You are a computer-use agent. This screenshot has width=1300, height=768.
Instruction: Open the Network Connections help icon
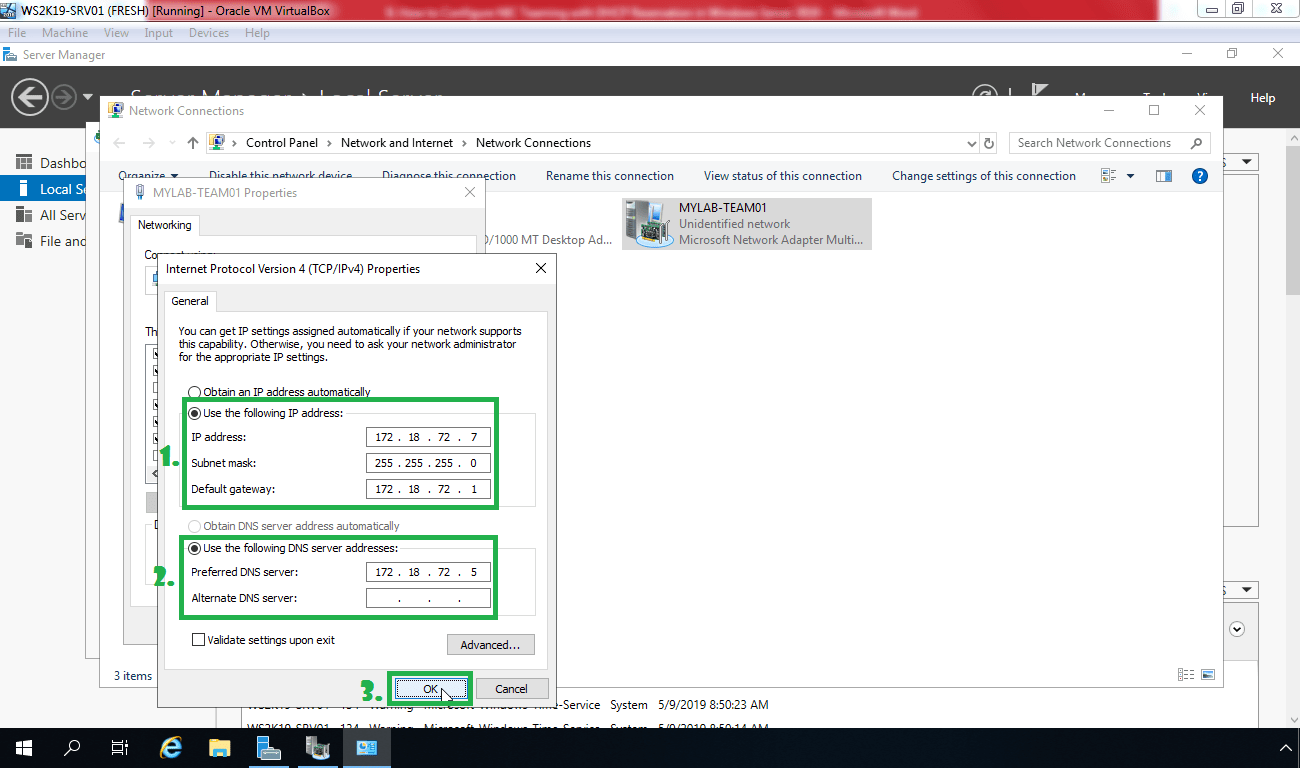[1200, 176]
